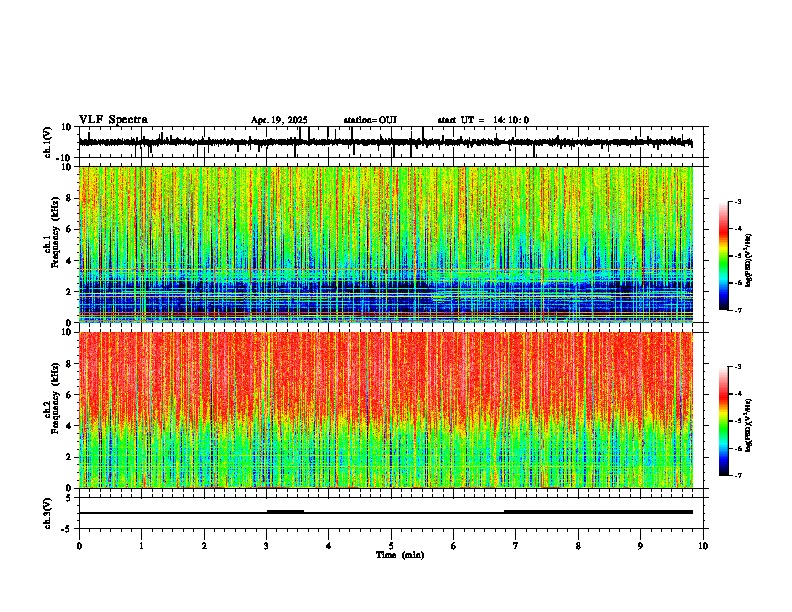Click the "2" kHz tick on ch.1 spectrogram axis
The image size is (792, 612).
click(69, 291)
